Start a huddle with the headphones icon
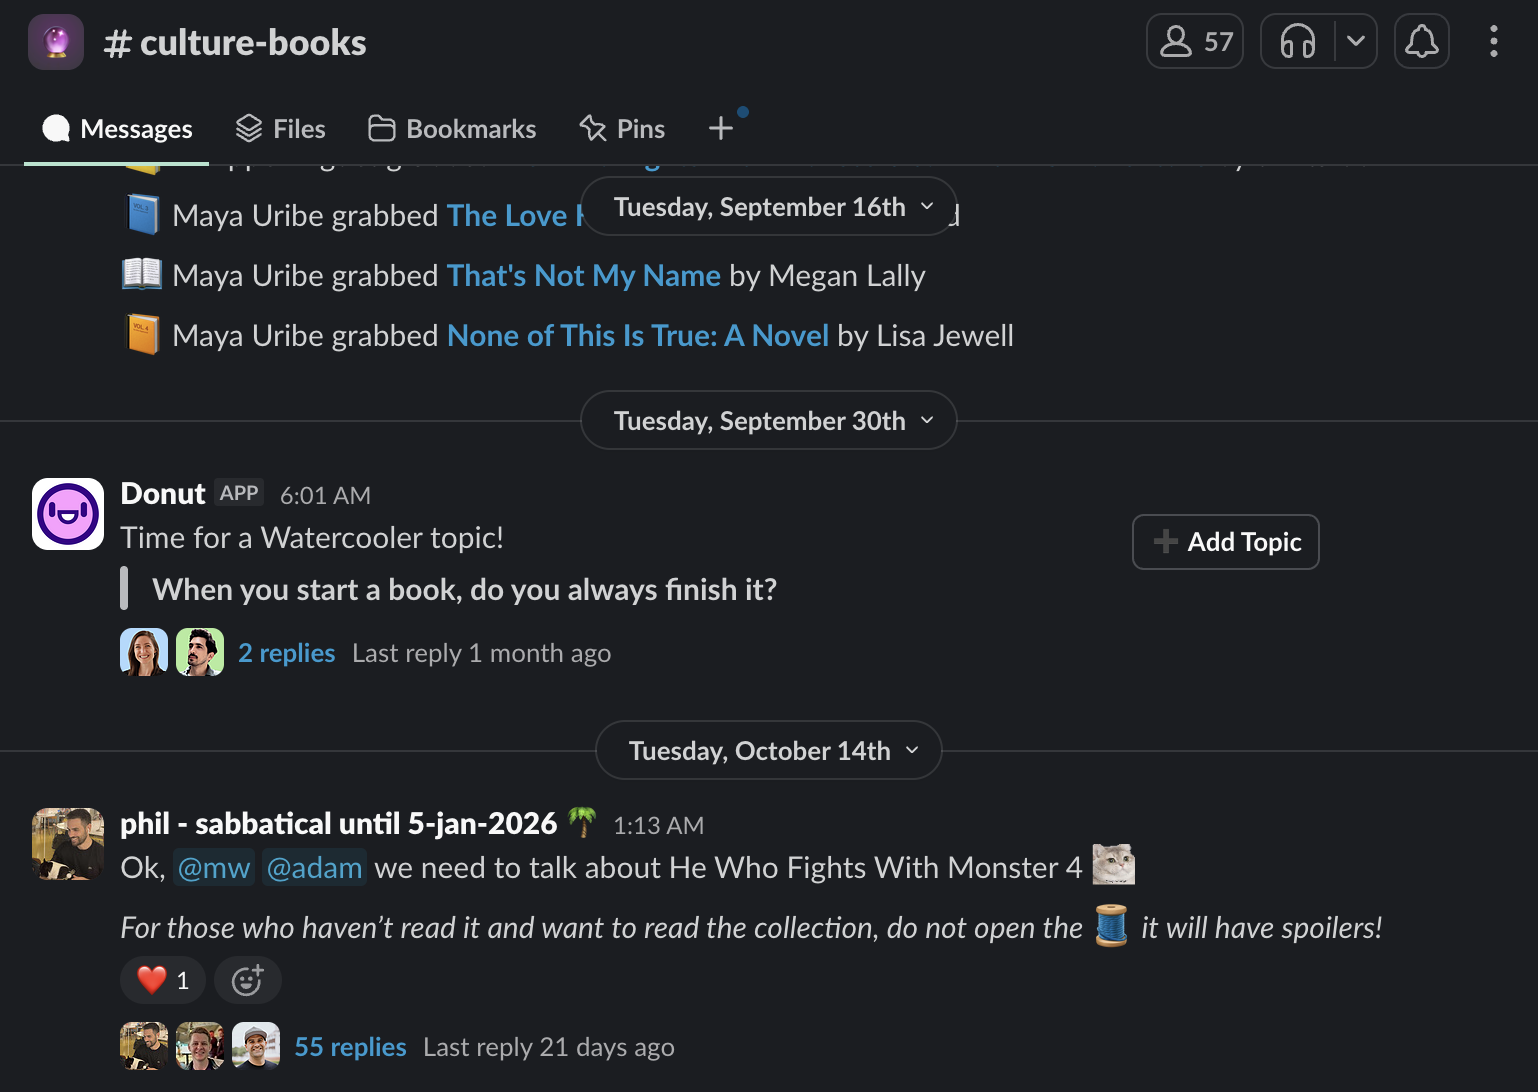Screen dimensions: 1538x1092 [x=1298, y=42]
